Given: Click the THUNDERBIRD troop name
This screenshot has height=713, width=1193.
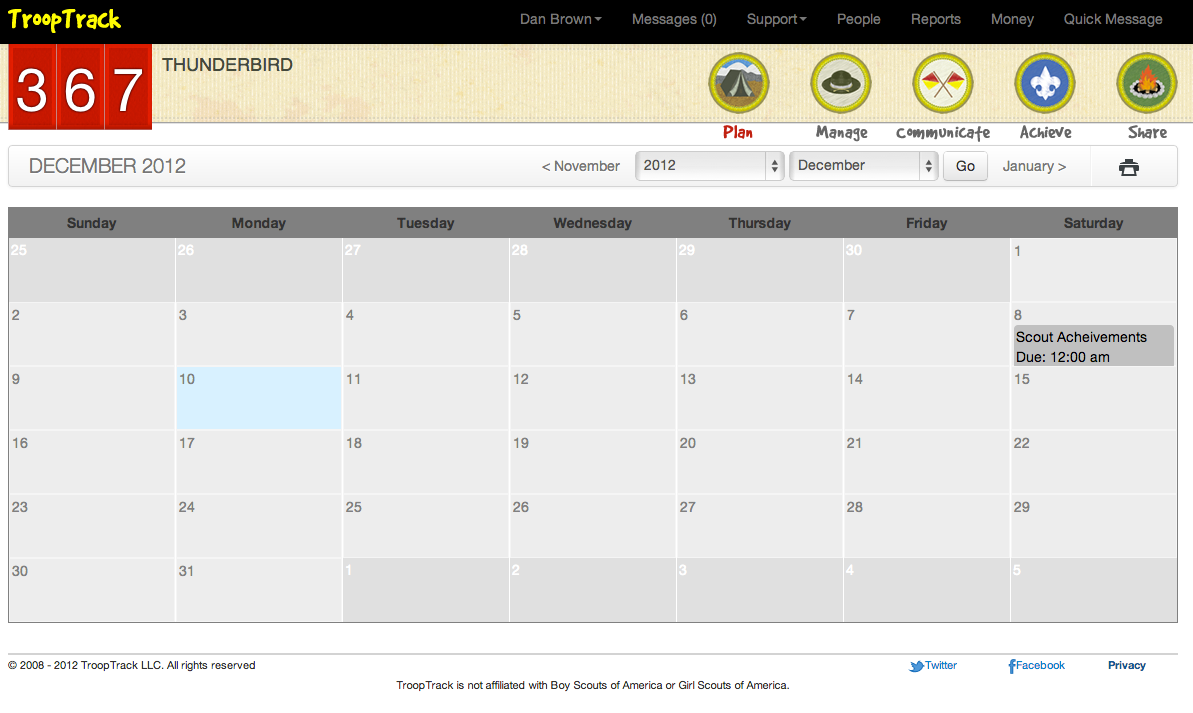Looking at the screenshot, I should [227, 65].
